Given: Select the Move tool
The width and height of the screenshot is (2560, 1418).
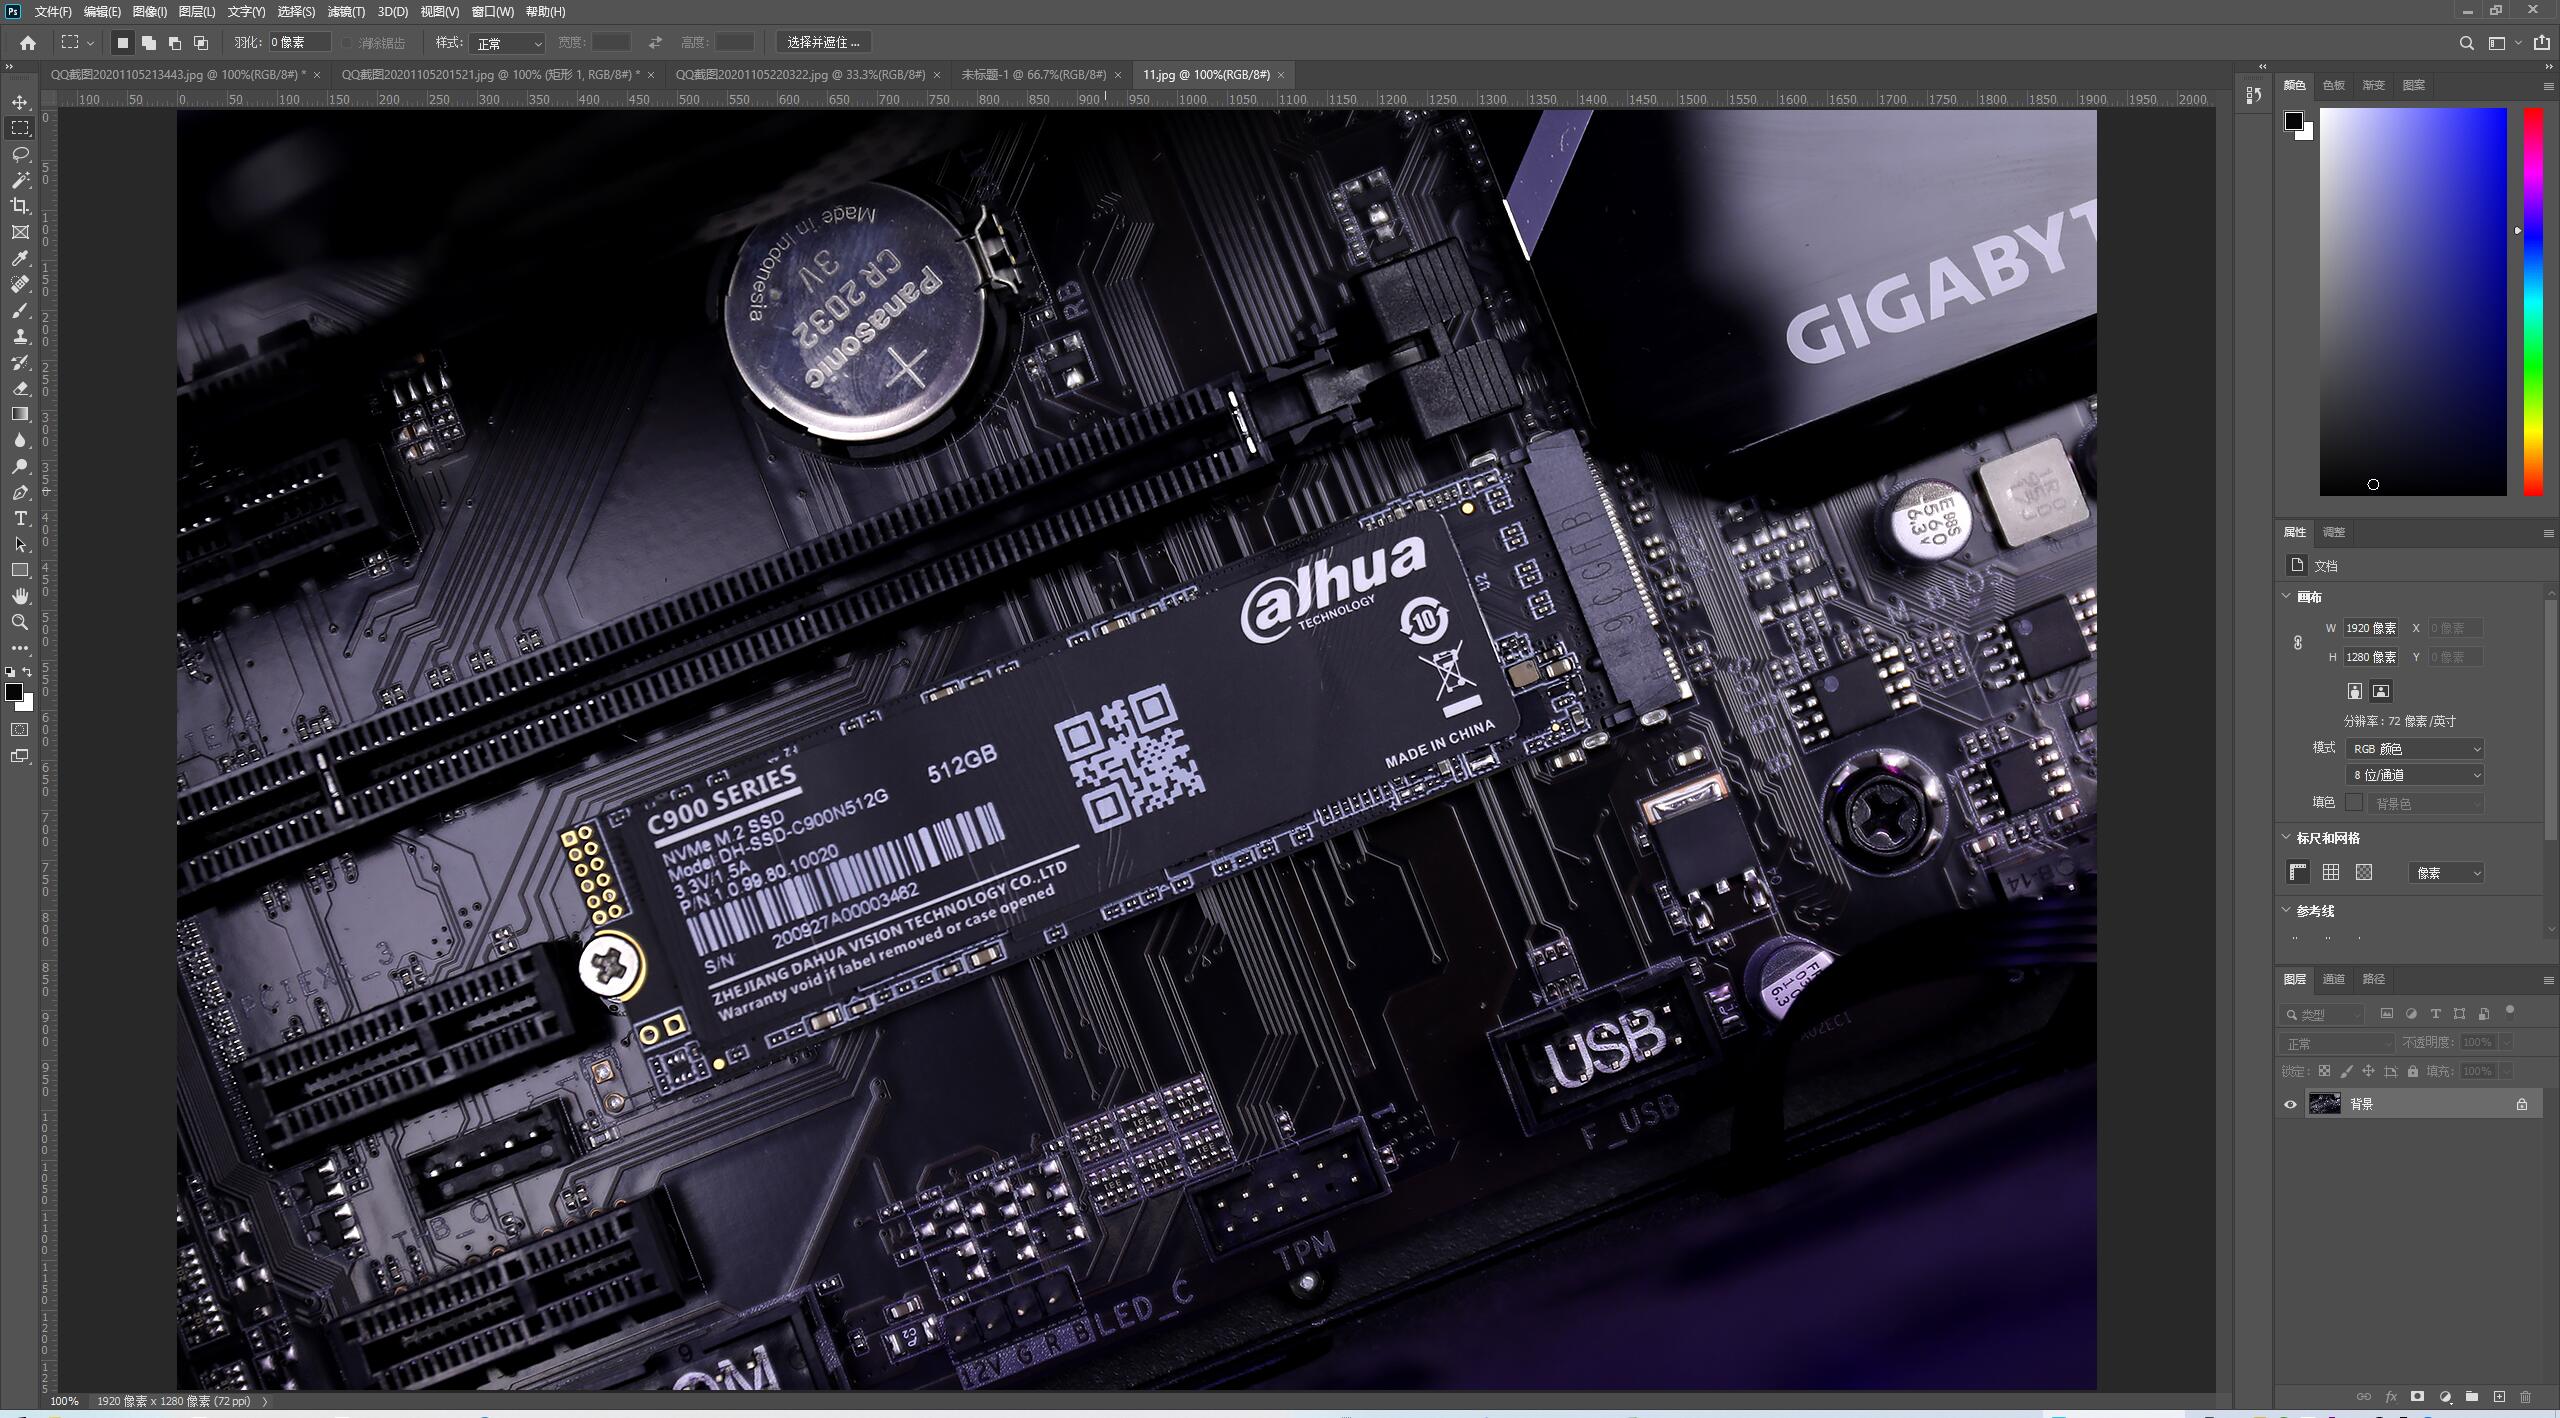Looking at the screenshot, I should click(x=20, y=102).
